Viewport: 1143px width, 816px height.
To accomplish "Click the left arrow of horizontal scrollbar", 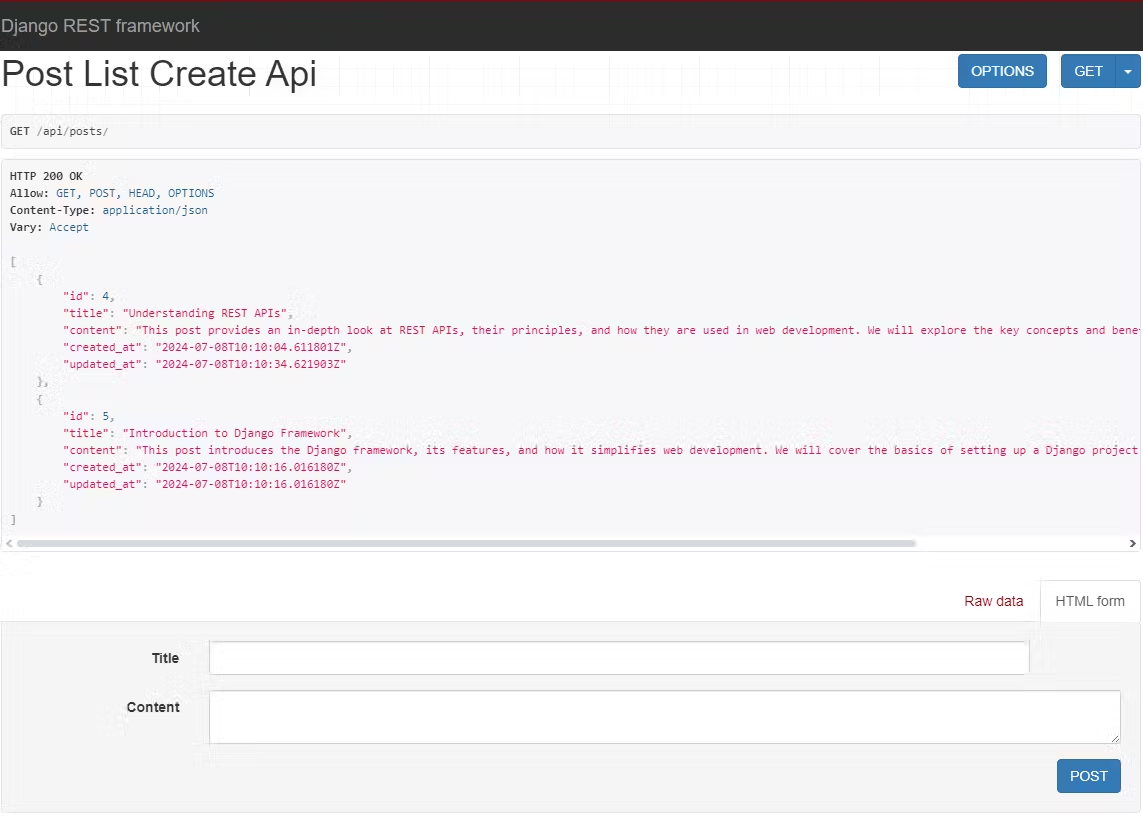I will (8, 543).
